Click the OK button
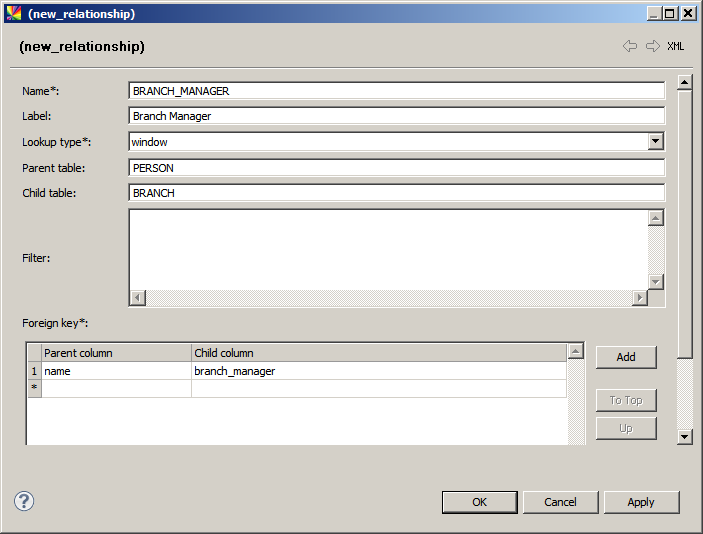The image size is (703, 534). coord(479,502)
